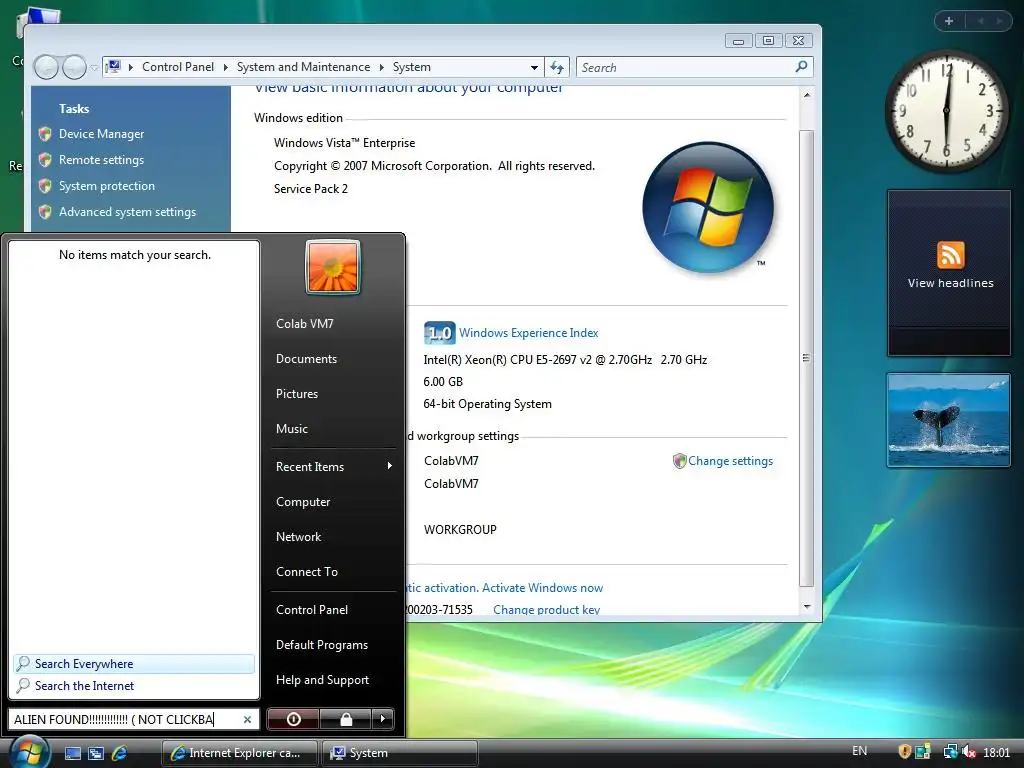Click the Advanced system settings shield icon
This screenshot has width=1024, height=768.
click(45, 212)
